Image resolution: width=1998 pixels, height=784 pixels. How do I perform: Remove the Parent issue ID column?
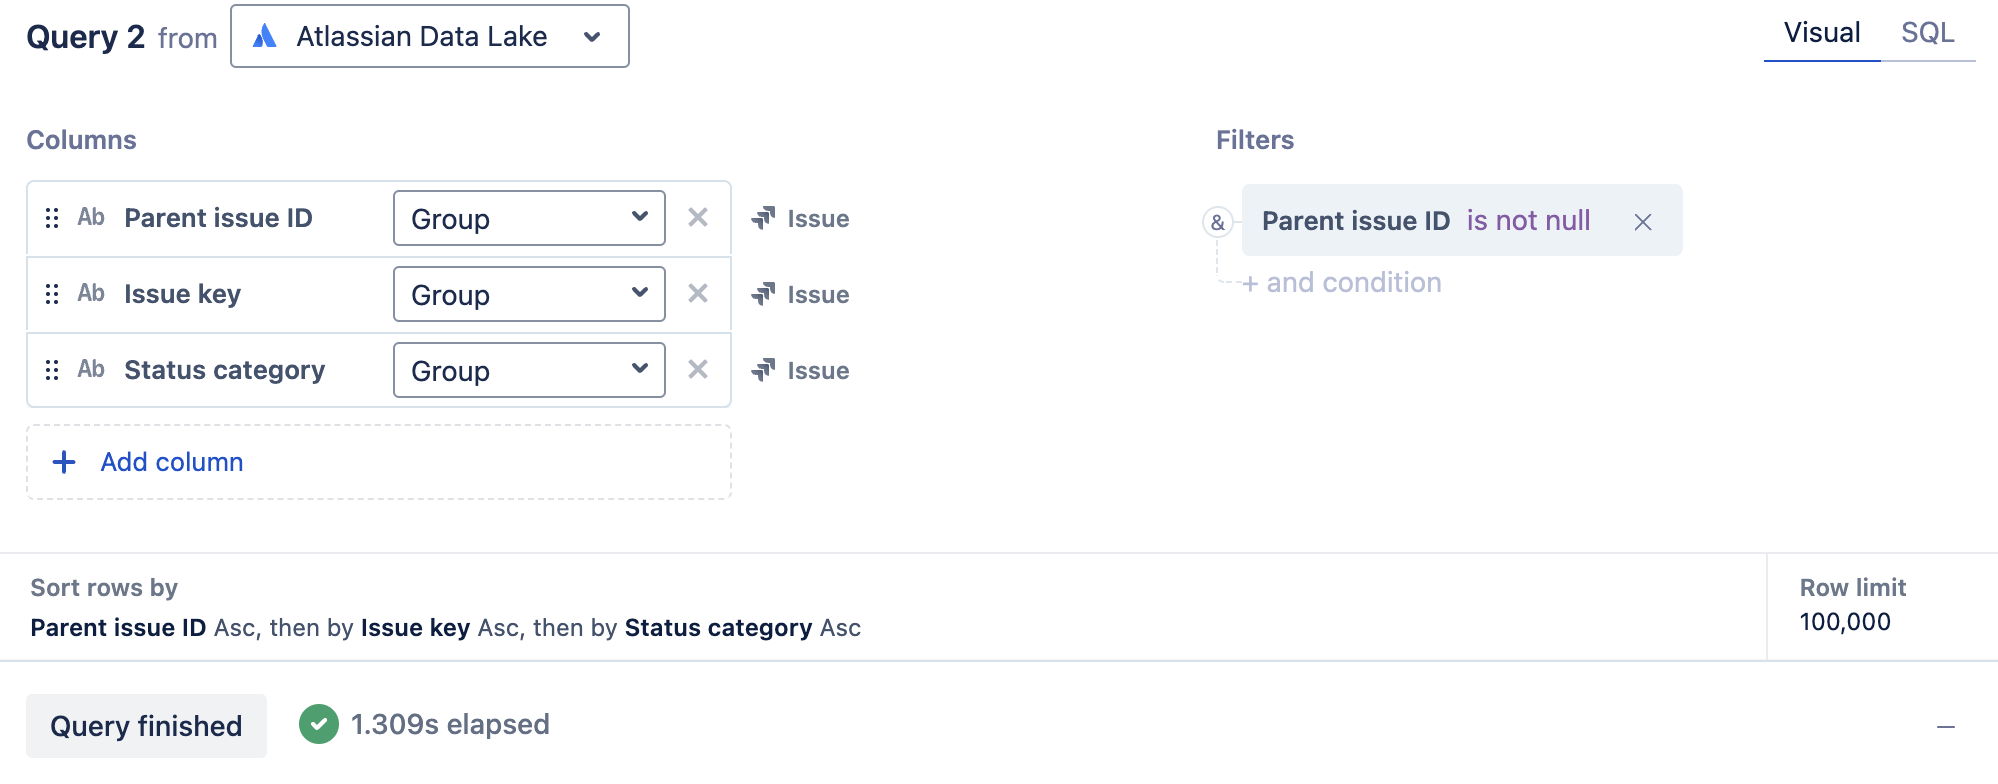pyautogui.click(x=698, y=218)
